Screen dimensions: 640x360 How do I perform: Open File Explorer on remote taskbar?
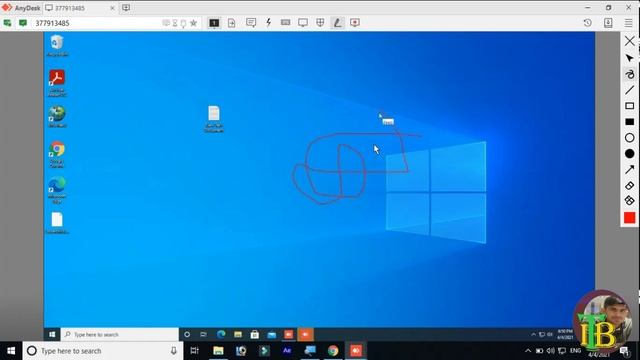(238, 334)
